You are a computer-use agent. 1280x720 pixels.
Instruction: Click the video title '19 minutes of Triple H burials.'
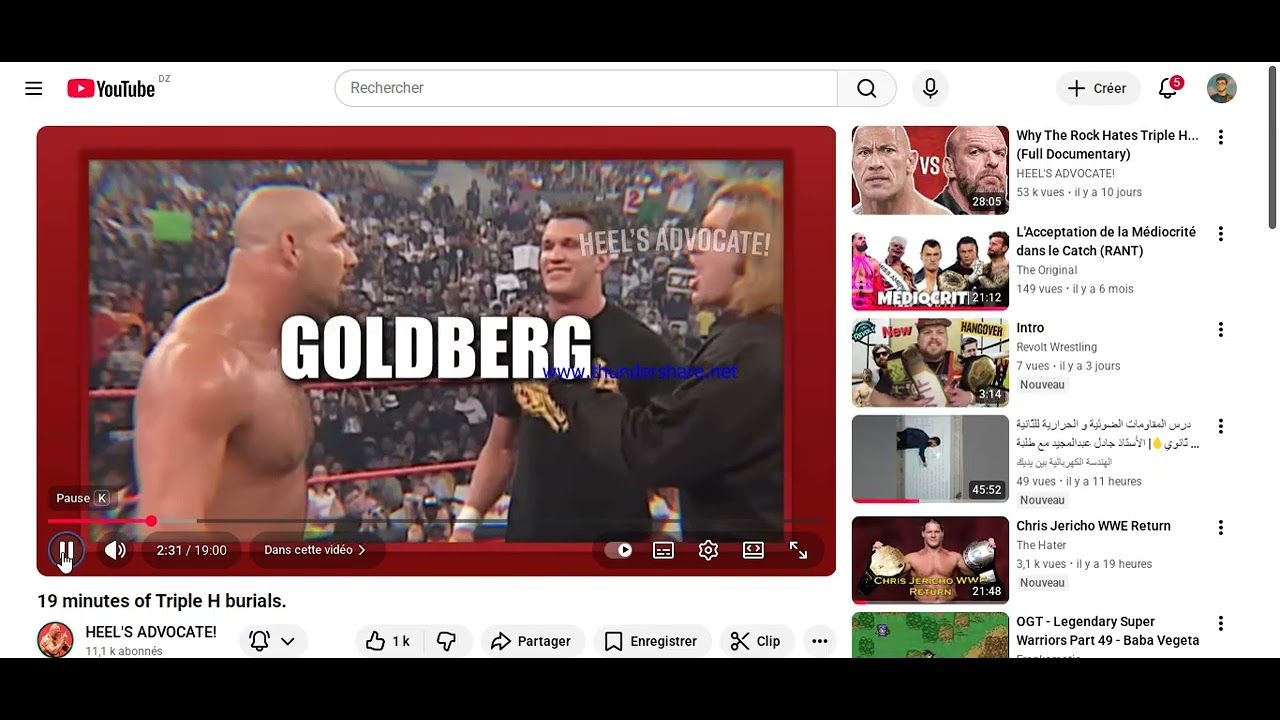[x=162, y=601]
